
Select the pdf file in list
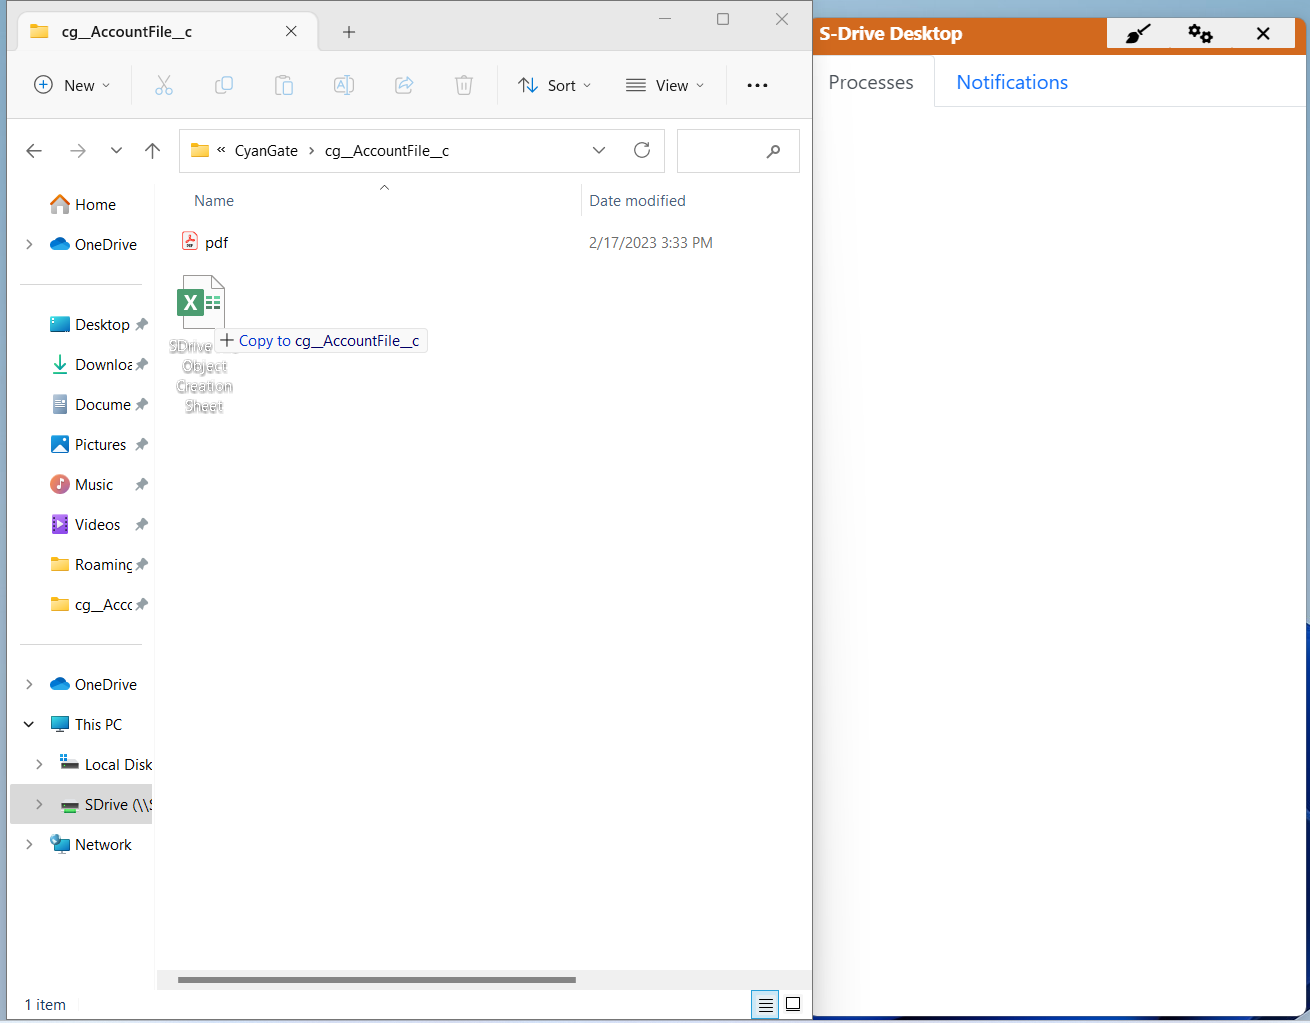pyautogui.click(x=216, y=243)
